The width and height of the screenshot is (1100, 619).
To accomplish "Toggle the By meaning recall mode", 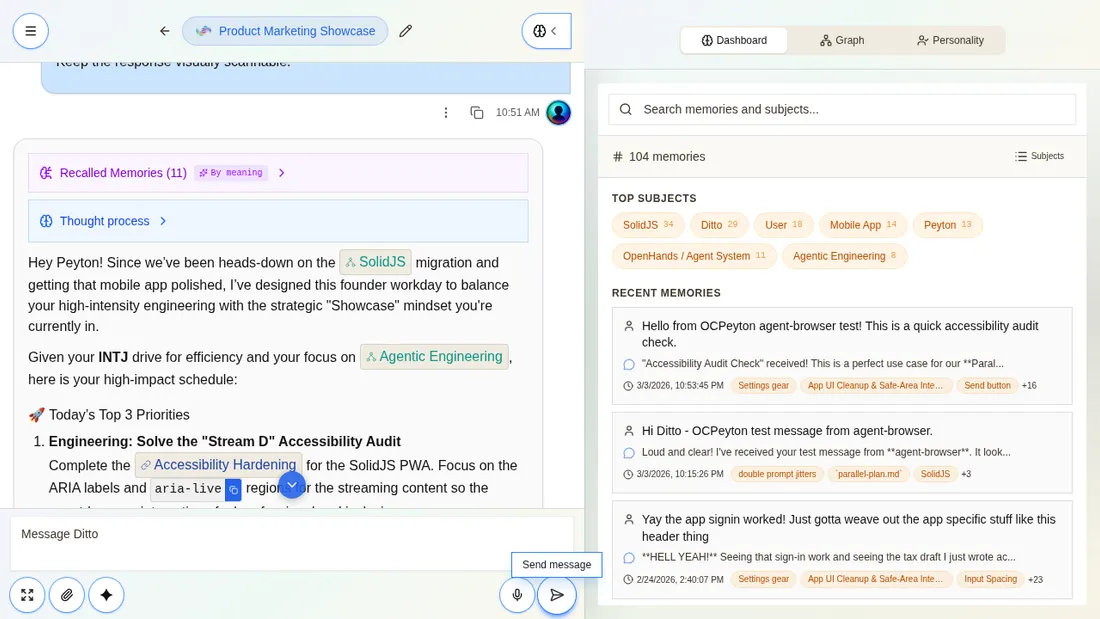I will (x=230, y=173).
